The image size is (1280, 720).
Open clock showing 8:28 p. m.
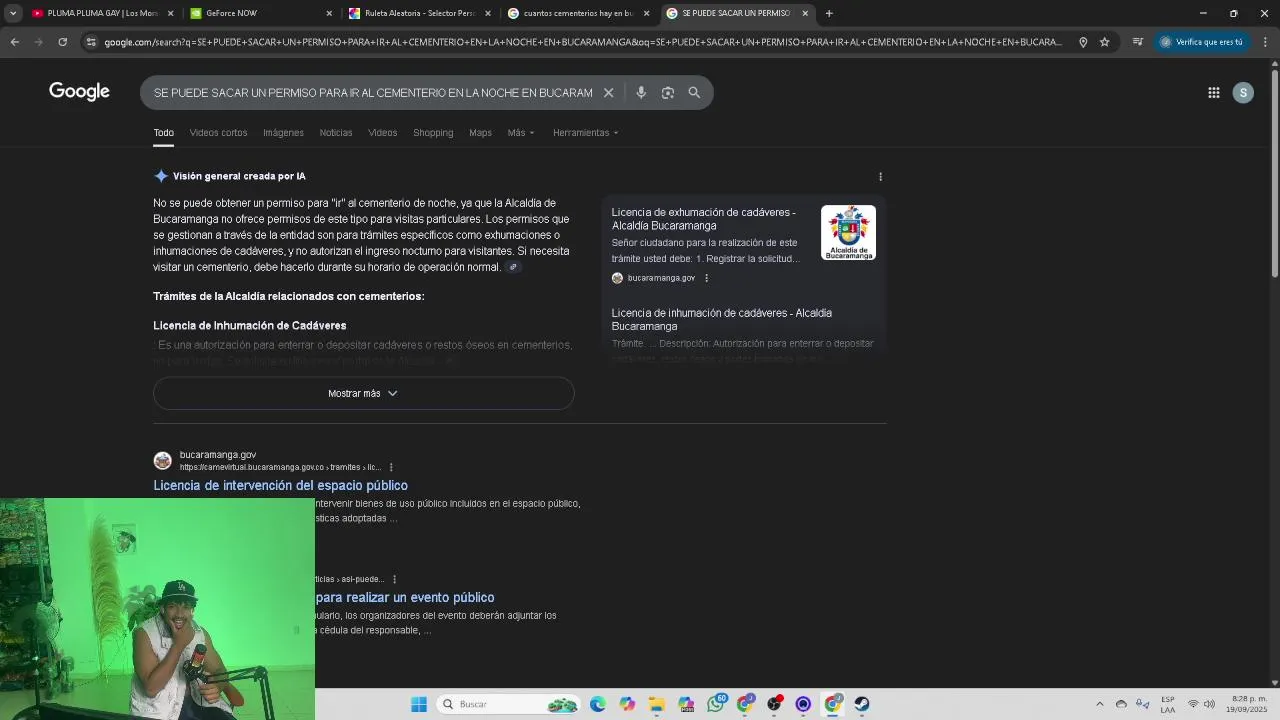pyautogui.click(x=1249, y=704)
